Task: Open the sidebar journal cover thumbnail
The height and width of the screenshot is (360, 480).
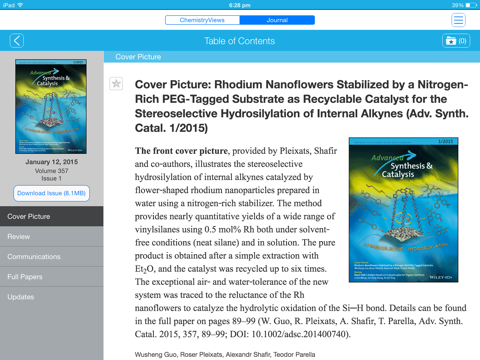Action: pos(51,107)
